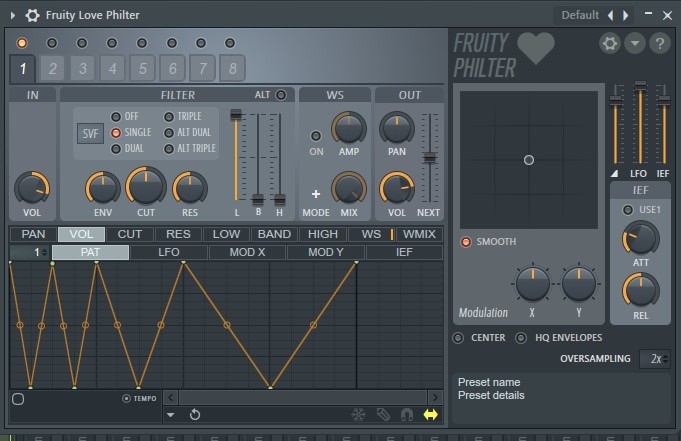Switch to the CUT envelope tab

[x=129, y=234]
